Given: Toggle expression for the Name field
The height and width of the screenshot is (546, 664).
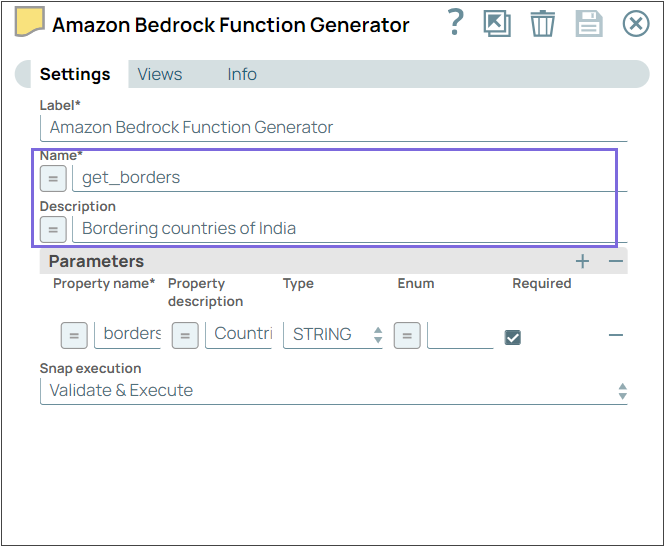Looking at the screenshot, I should [x=53, y=178].
